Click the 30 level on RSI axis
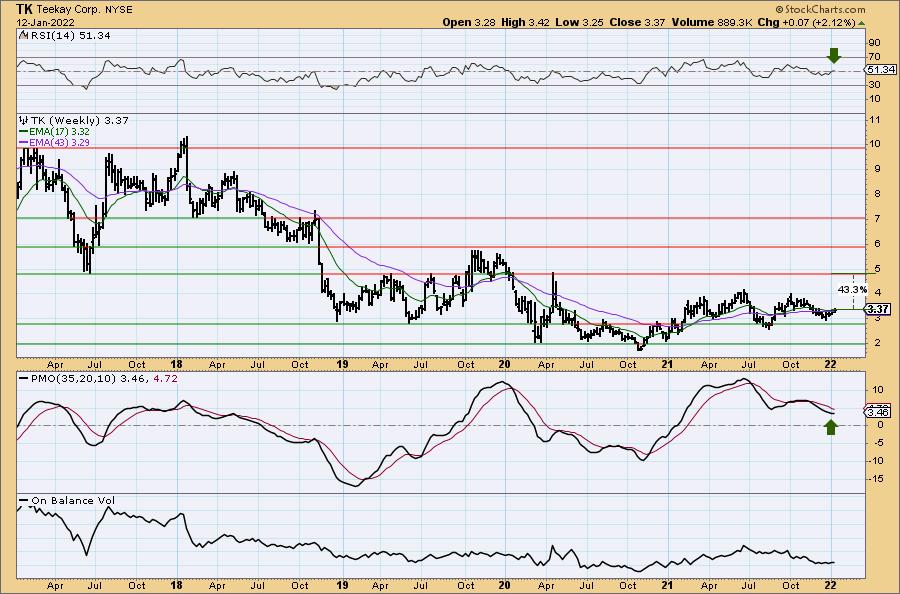Screen dimensions: 900x594 click(874, 85)
